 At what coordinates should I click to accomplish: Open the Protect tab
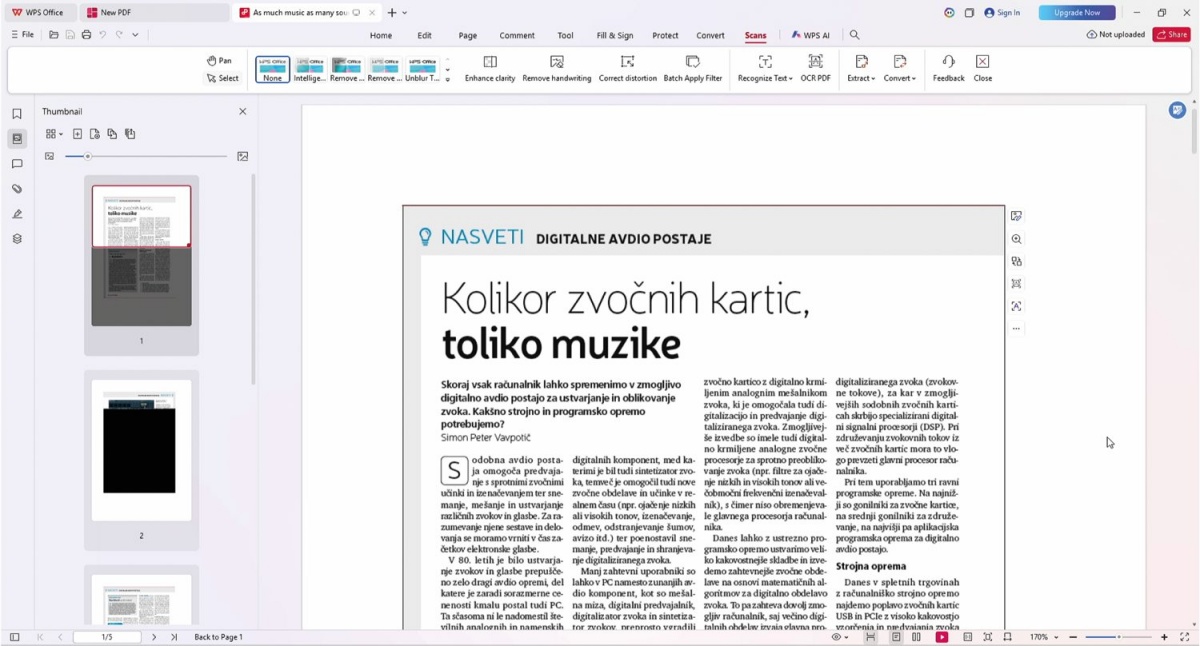pyautogui.click(x=665, y=35)
